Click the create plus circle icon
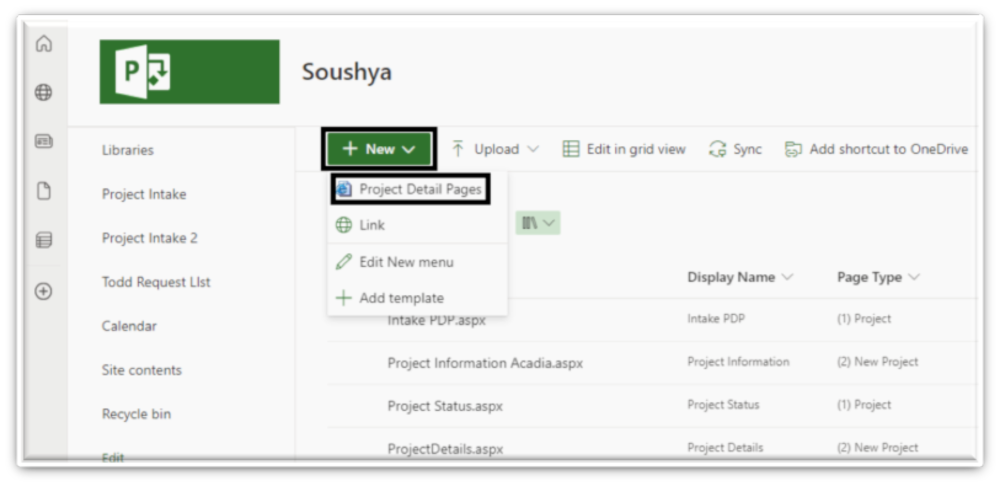 [x=43, y=291]
